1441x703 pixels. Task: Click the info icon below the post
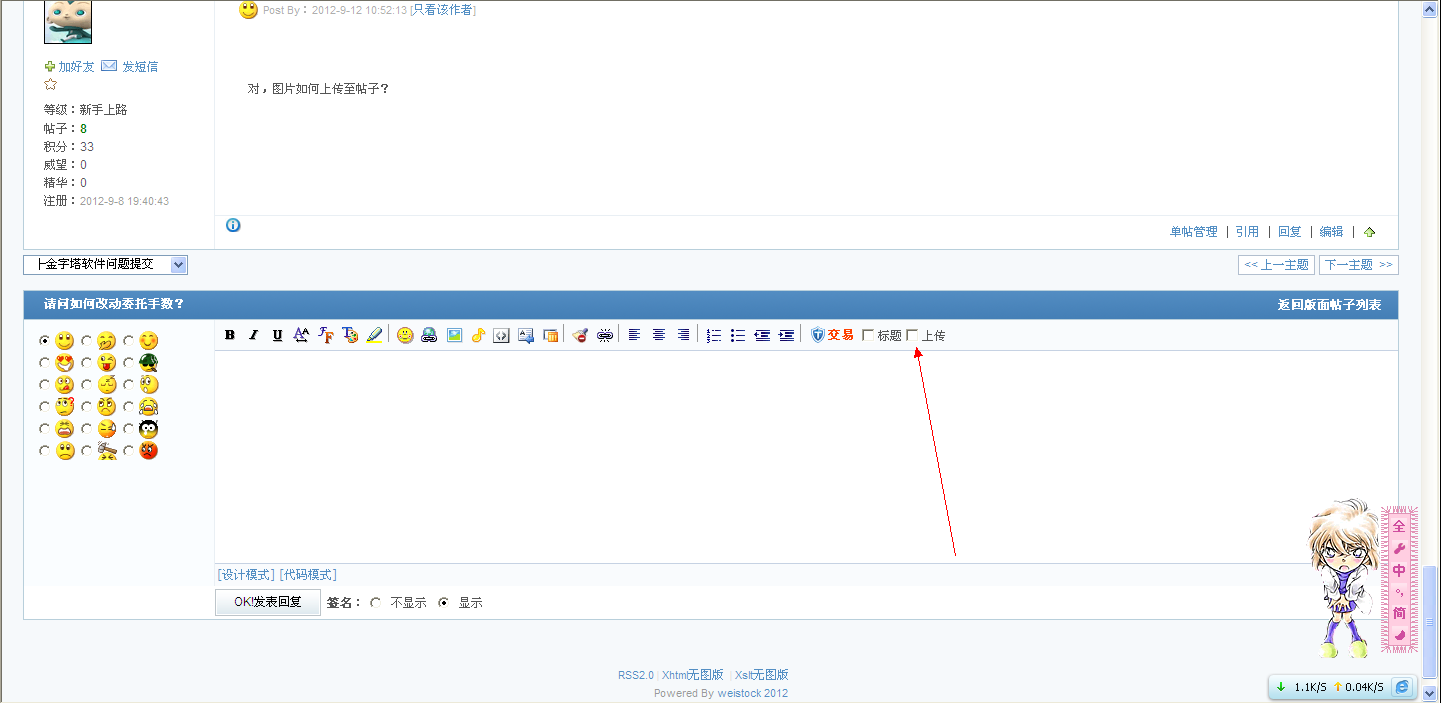233,225
